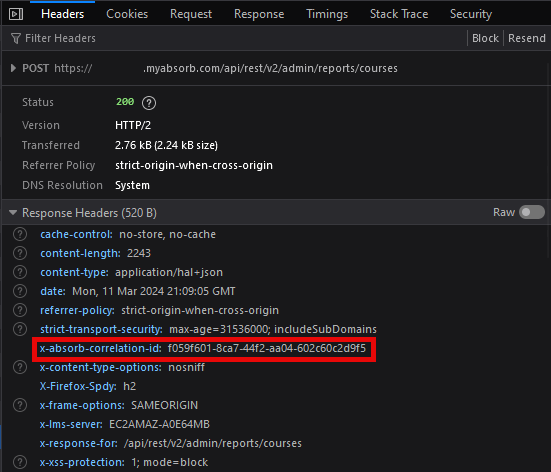The image size is (551, 472).
Task: Open help for the content-length header
Action: point(20,253)
